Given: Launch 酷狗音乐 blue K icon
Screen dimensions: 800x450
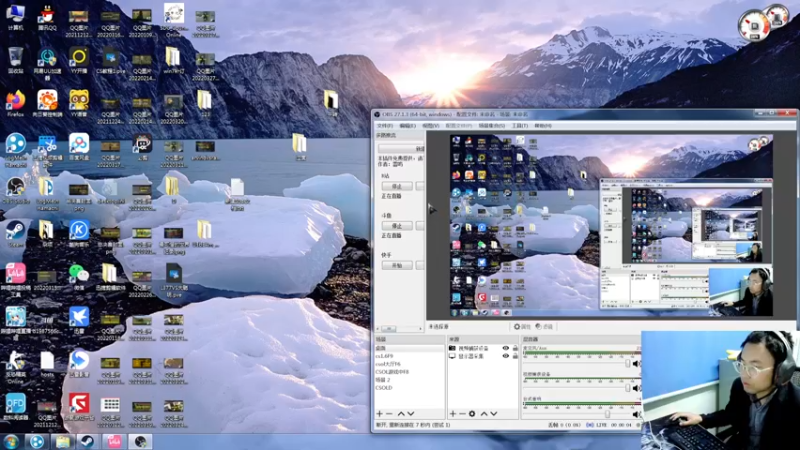Looking at the screenshot, I should pyautogui.click(x=79, y=234).
